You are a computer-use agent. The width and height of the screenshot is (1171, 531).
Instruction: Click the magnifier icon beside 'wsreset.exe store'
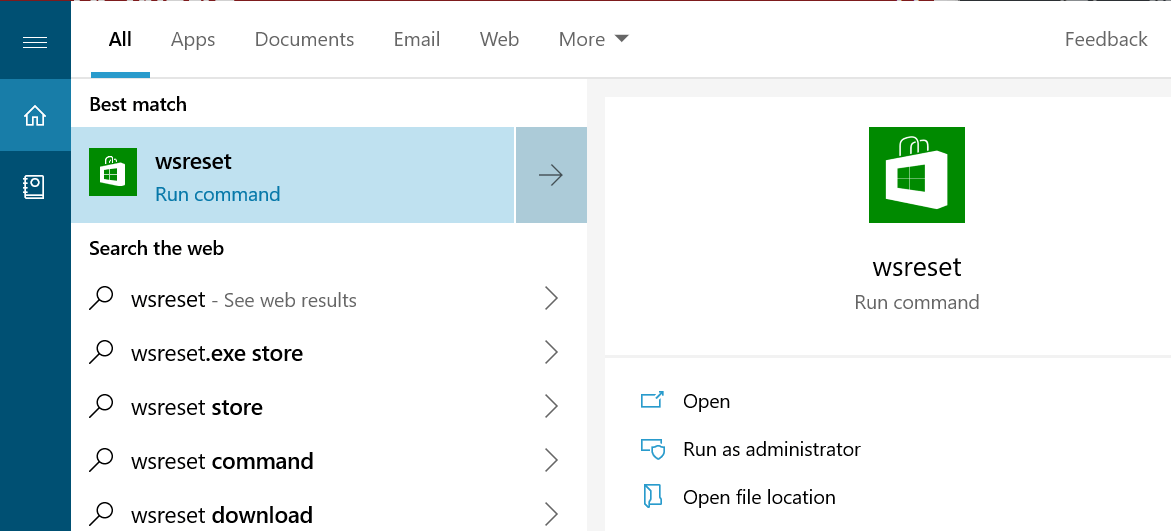(x=101, y=353)
